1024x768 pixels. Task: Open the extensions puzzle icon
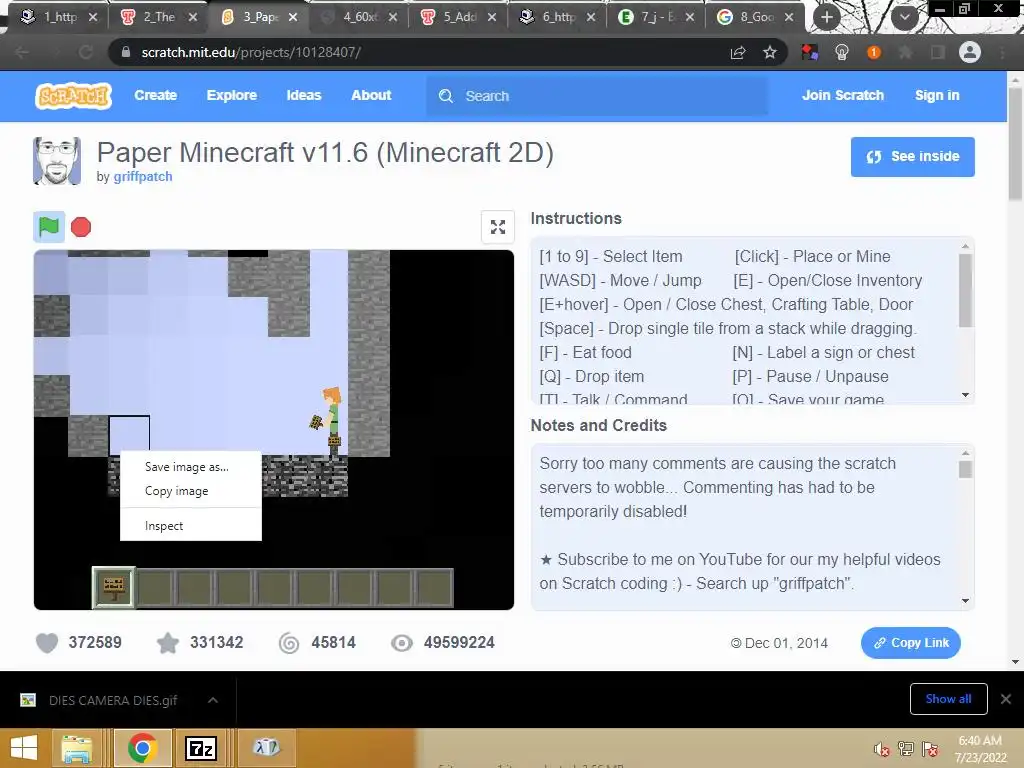(905, 52)
